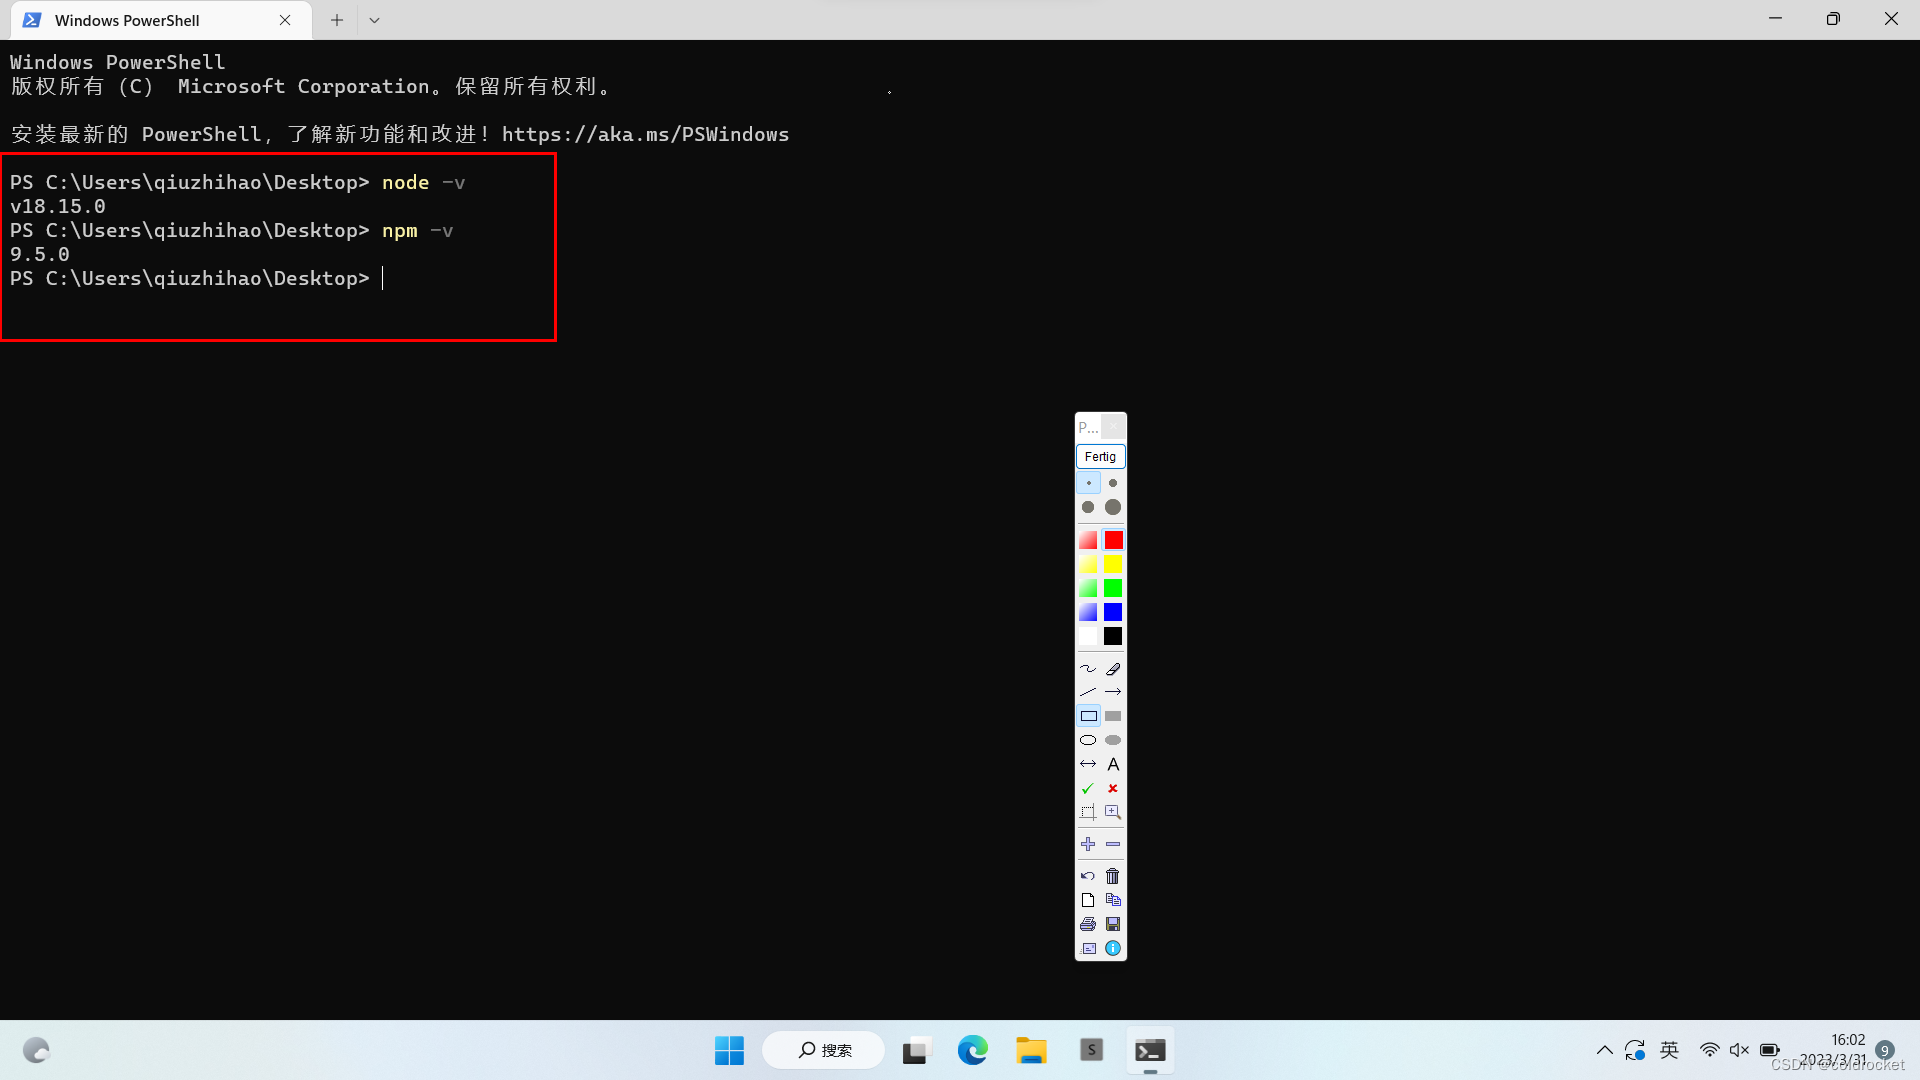Open the terminal tab dropdown arrow
Screen dimensions: 1920x1080
[x=375, y=20]
